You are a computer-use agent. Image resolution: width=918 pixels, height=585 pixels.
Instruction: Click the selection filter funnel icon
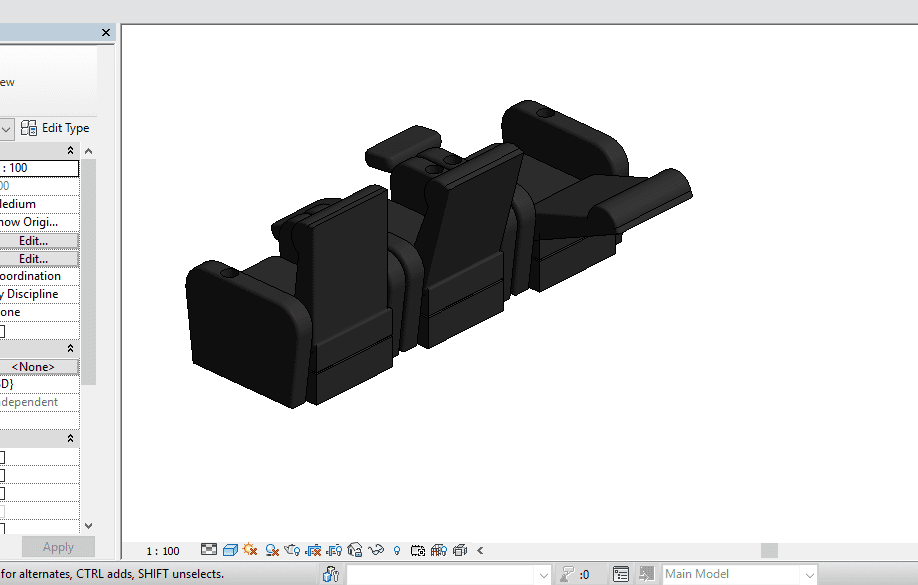click(567, 574)
